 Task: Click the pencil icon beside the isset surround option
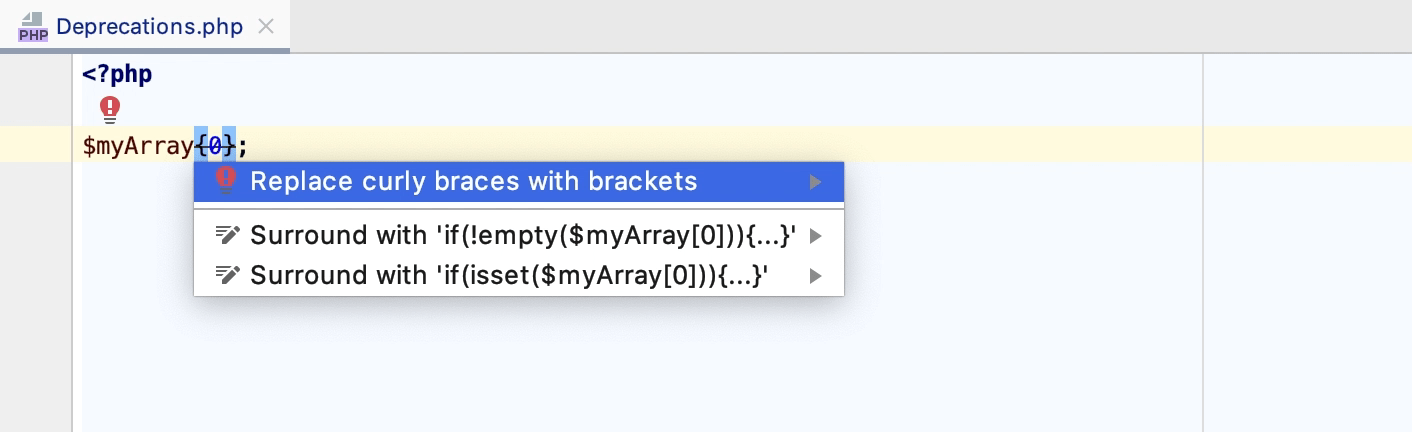[228, 275]
